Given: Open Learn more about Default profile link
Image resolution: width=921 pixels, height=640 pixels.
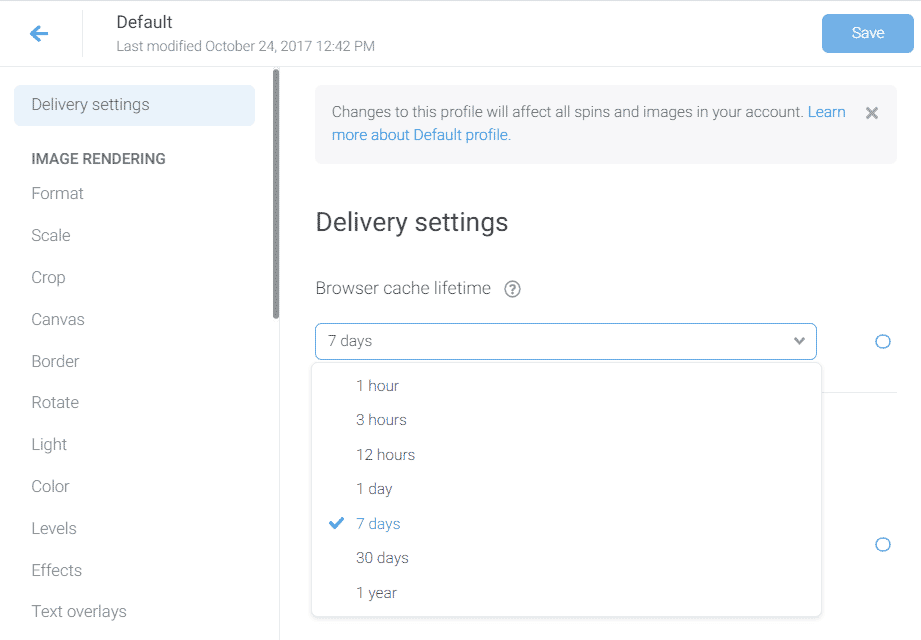Looking at the screenshot, I should point(420,135).
